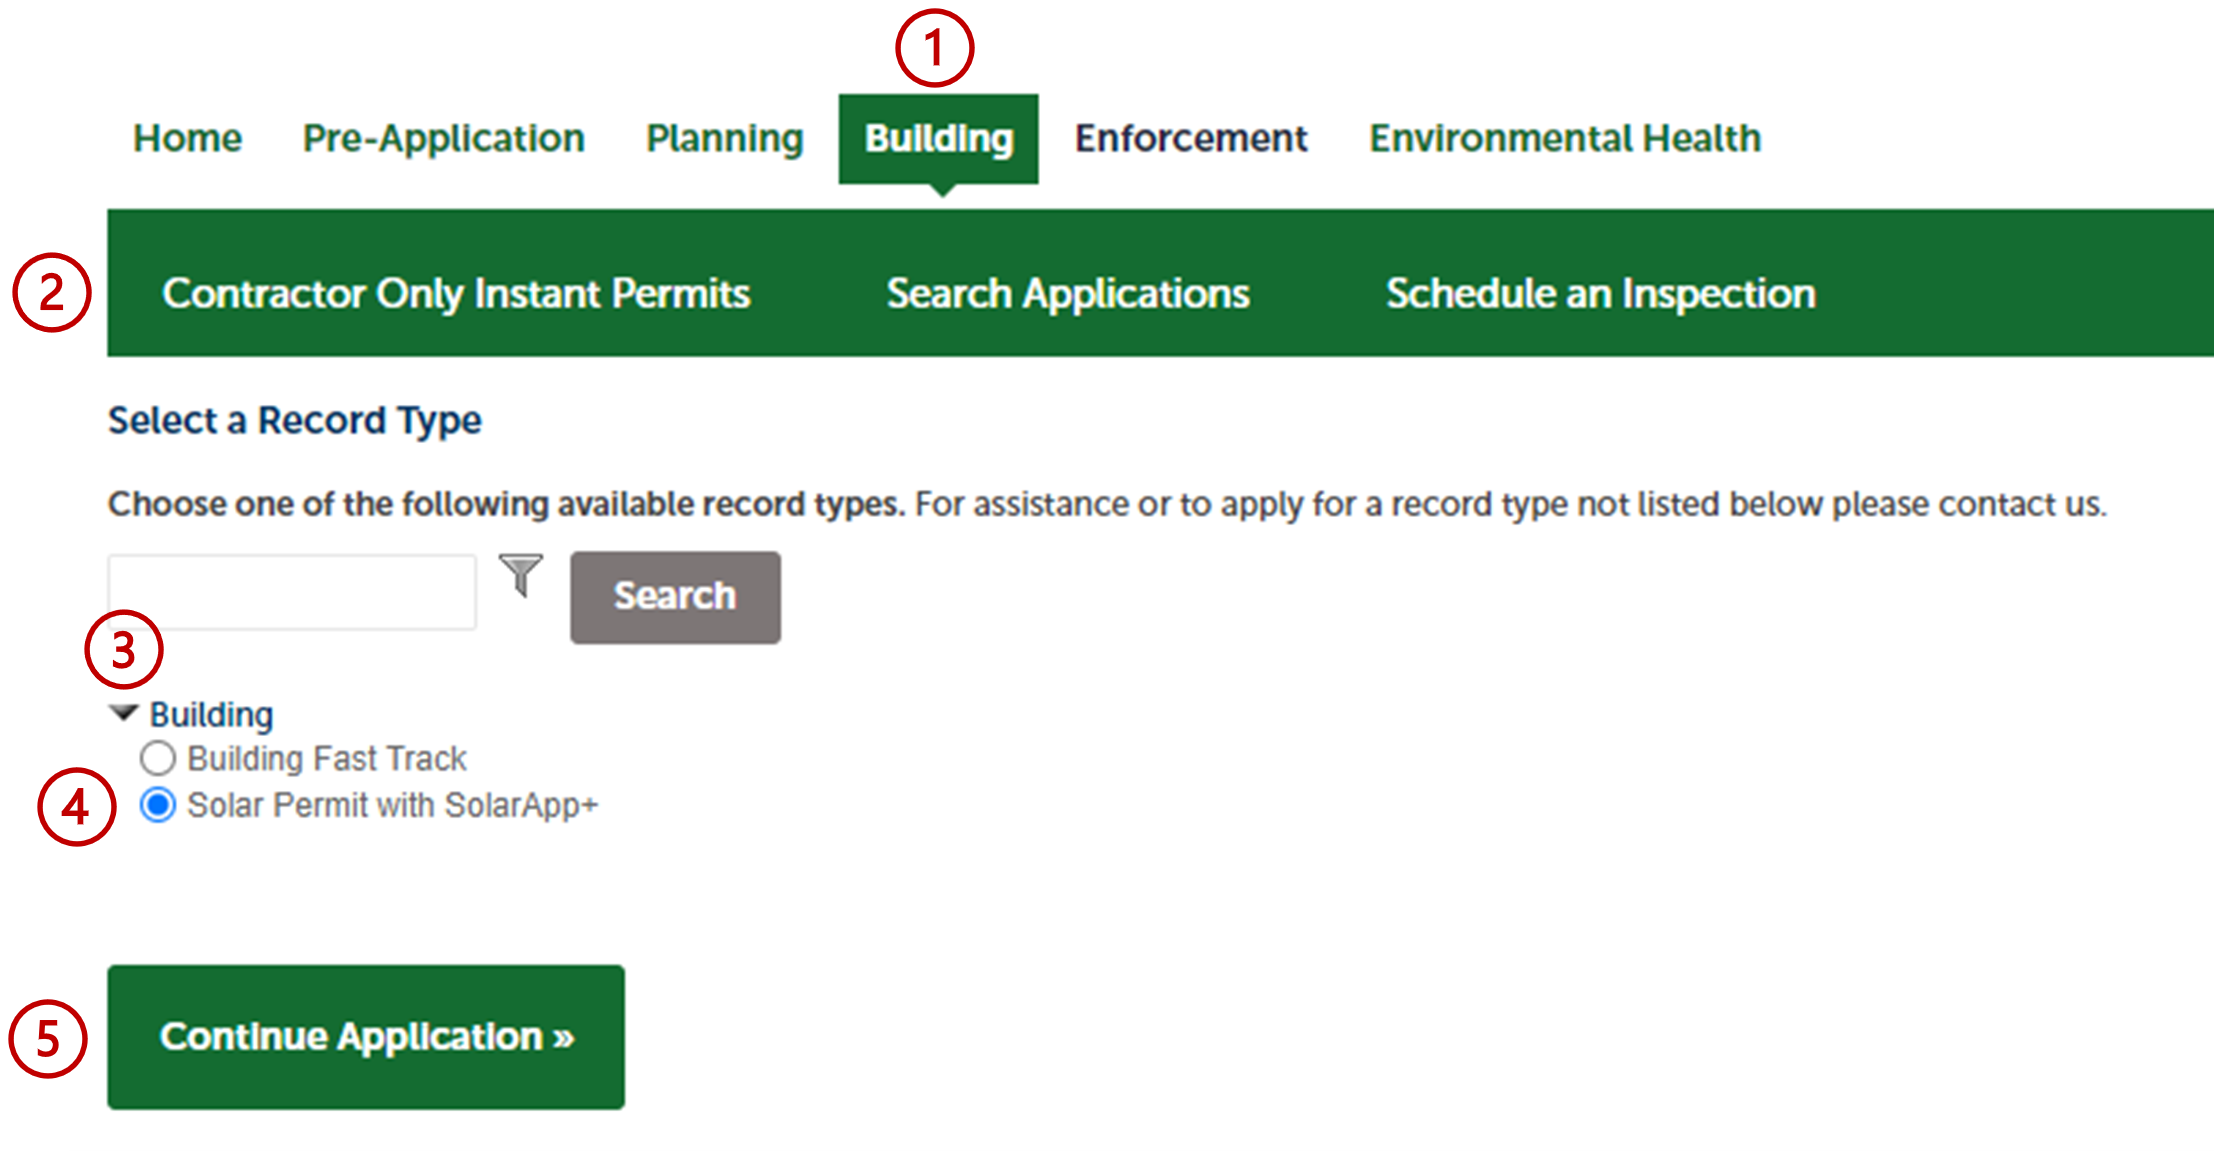Click Continue Application button
Viewport: 2214px width, 1151px height.
[366, 1036]
